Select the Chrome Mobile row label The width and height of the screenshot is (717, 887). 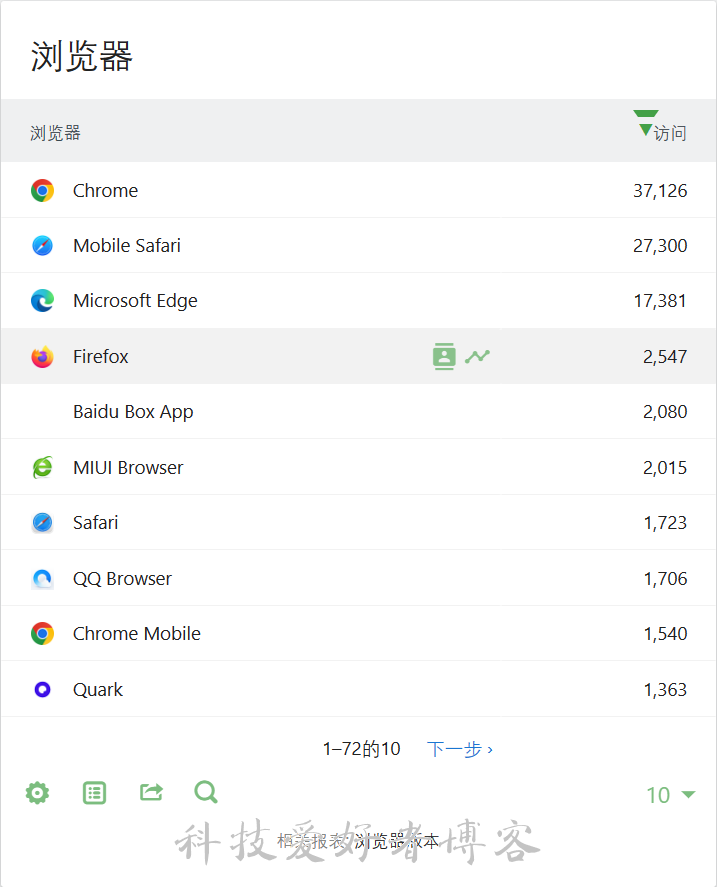click(136, 634)
